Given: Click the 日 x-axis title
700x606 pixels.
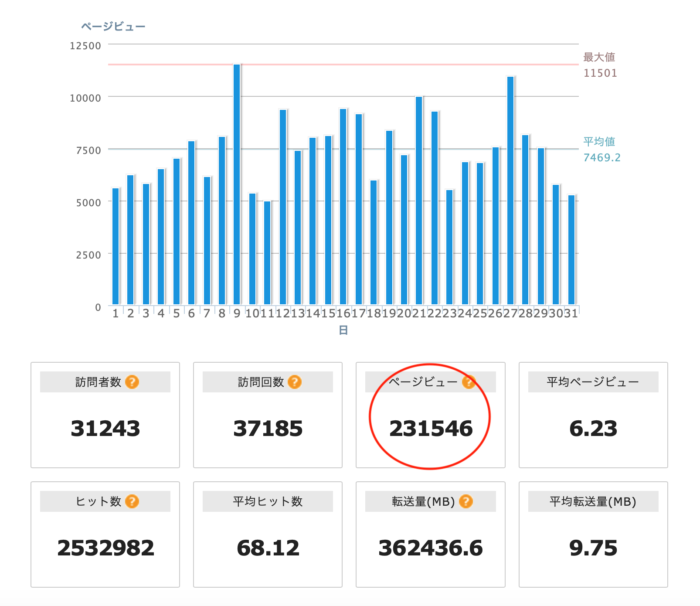Looking at the screenshot, I should tap(343, 330).
